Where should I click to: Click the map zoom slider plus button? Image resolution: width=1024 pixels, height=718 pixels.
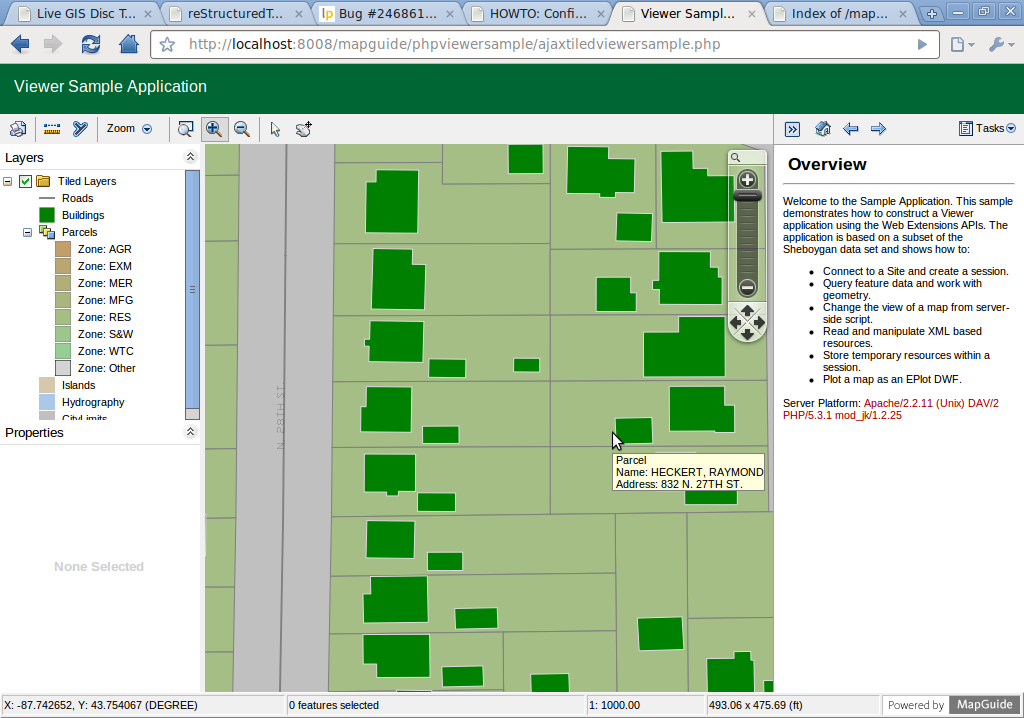747,180
